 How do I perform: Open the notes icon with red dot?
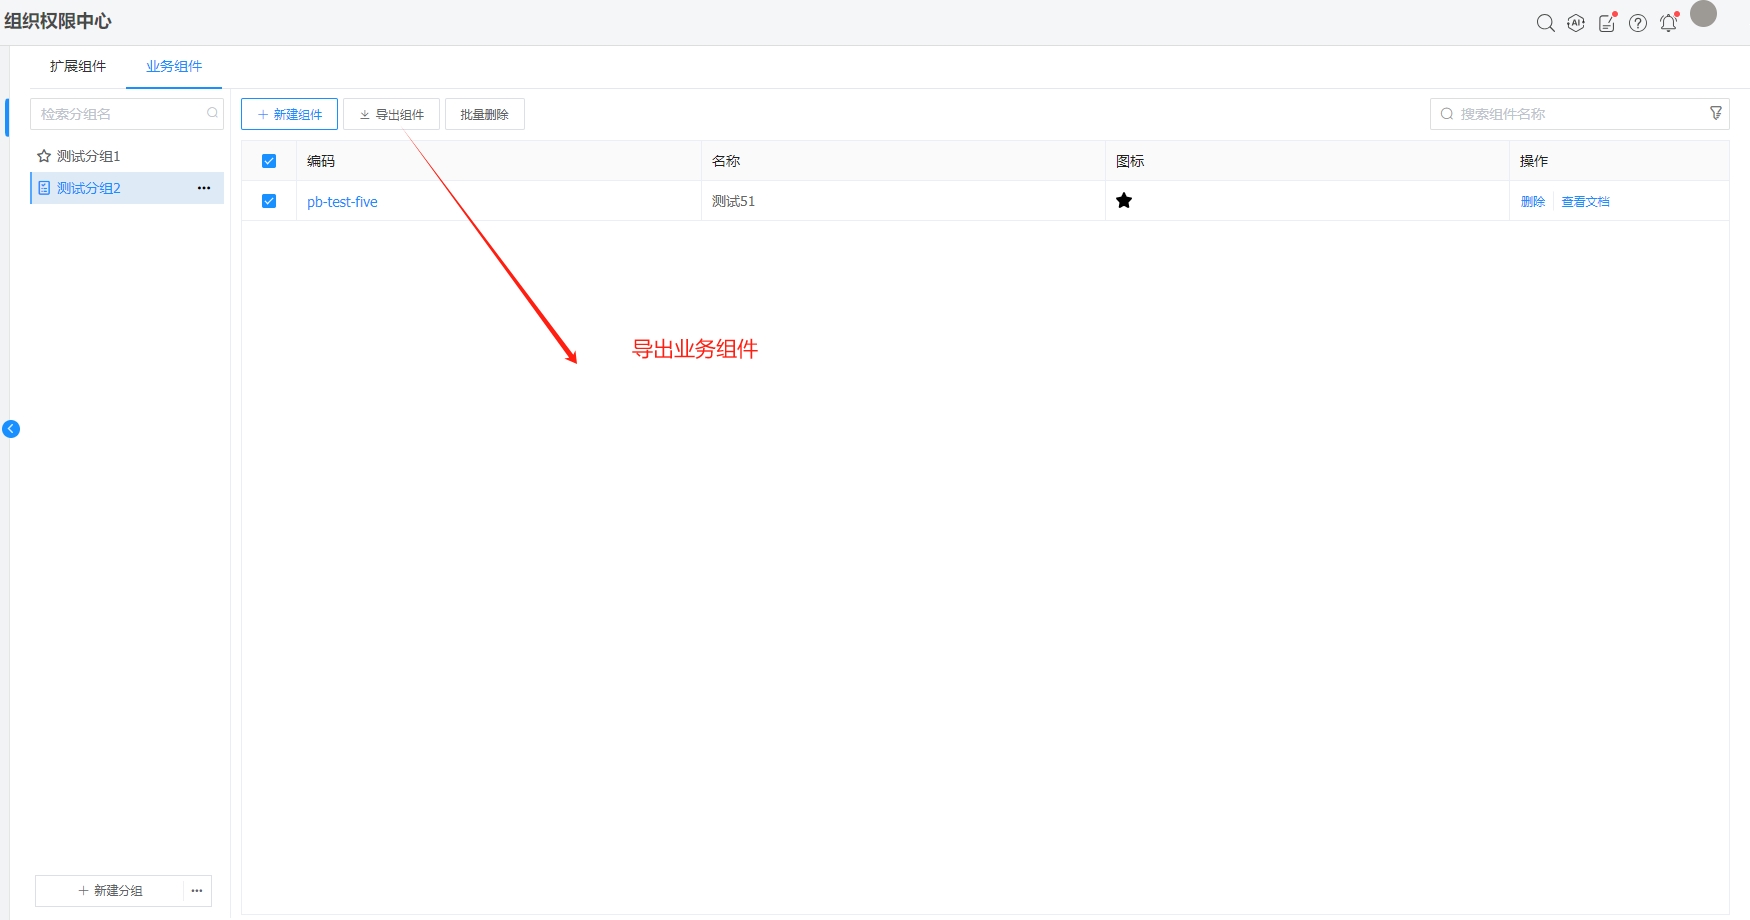pos(1607,23)
